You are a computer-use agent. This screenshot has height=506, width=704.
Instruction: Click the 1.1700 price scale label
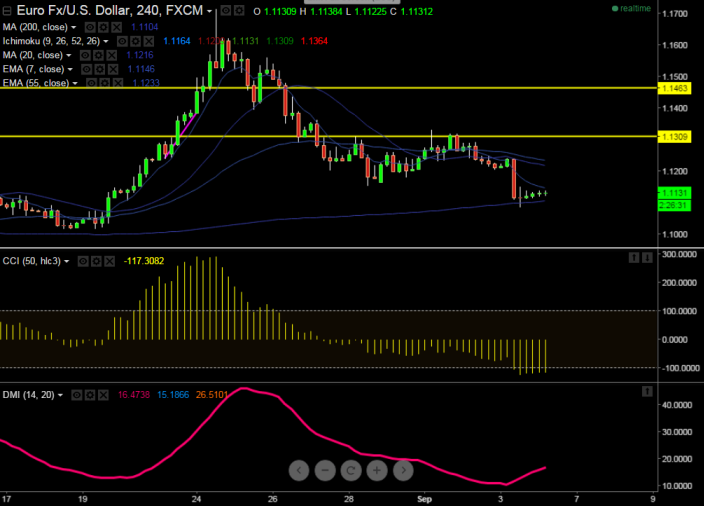click(675, 13)
